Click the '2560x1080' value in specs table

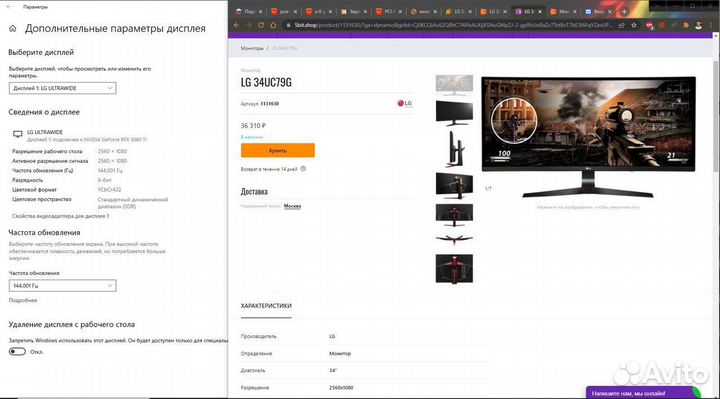[341, 388]
